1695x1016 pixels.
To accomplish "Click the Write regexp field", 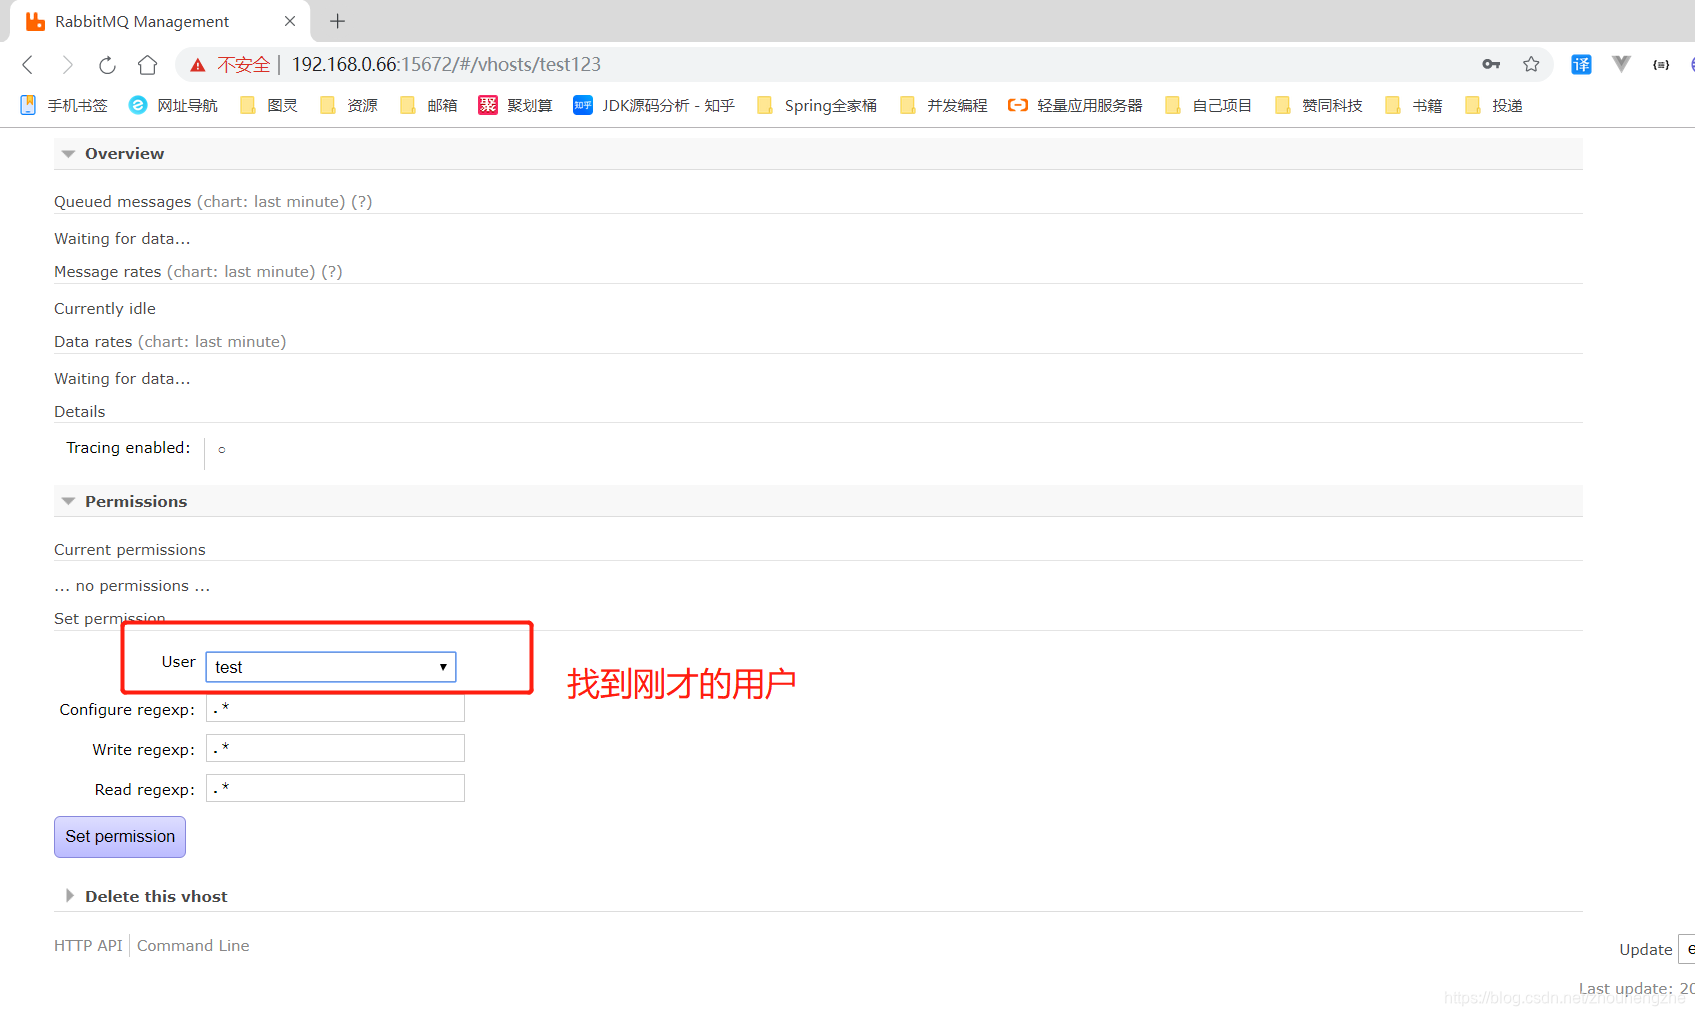I will click(x=335, y=749).
